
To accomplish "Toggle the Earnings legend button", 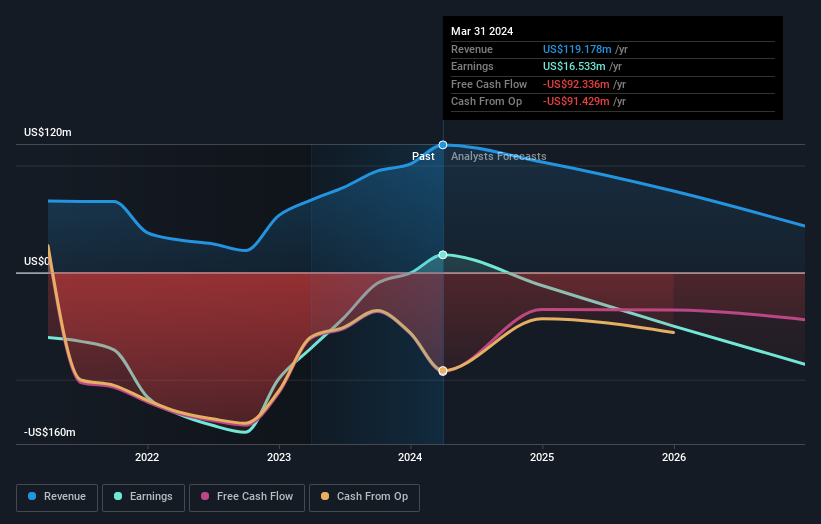I will pyautogui.click(x=143, y=497).
